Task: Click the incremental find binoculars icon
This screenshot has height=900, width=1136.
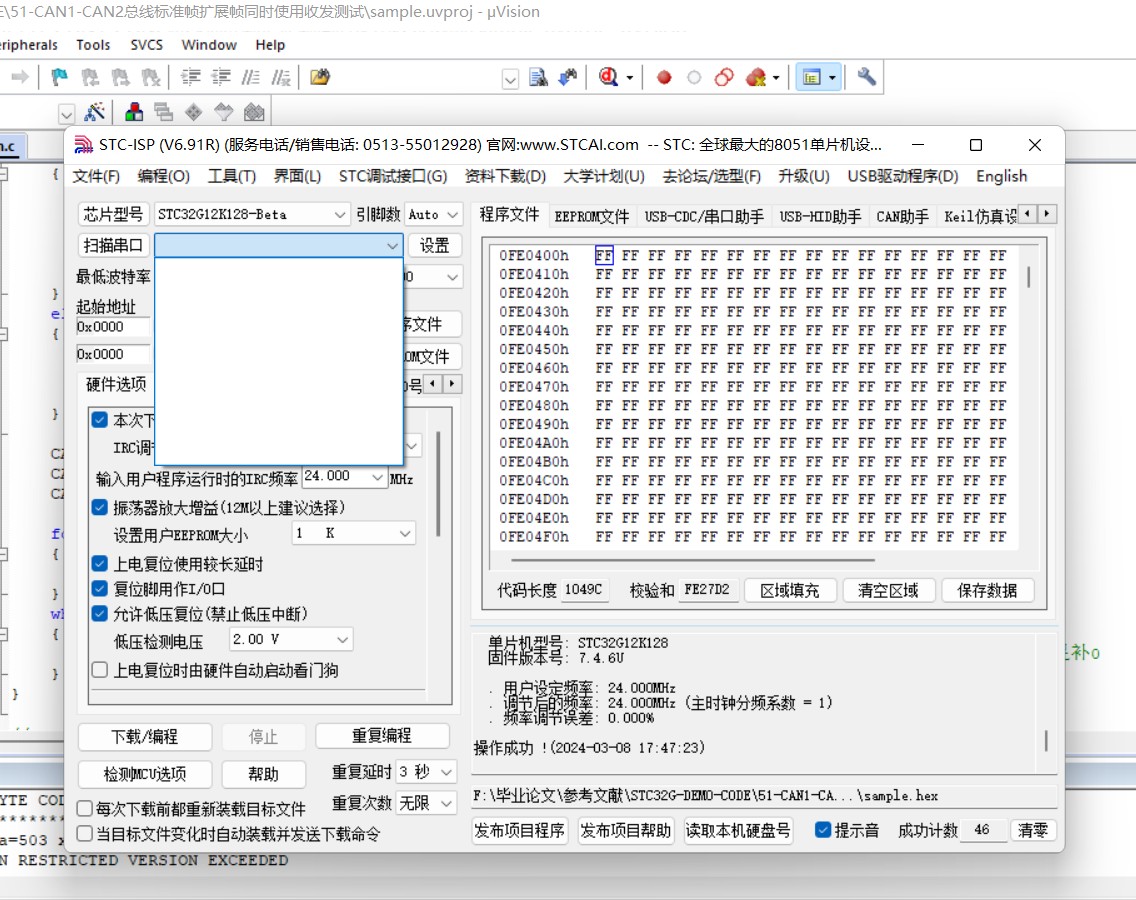Action: (x=568, y=77)
